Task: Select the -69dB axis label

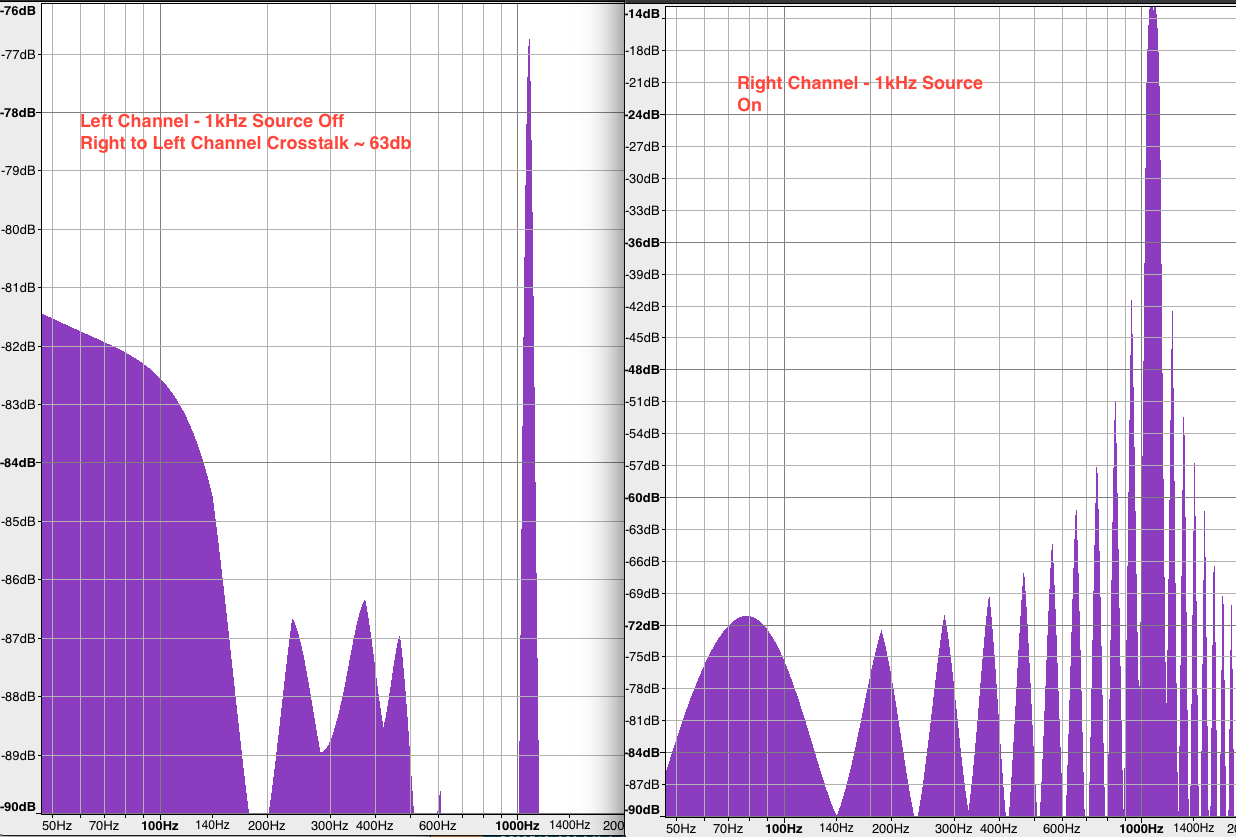Action: tap(642, 593)
